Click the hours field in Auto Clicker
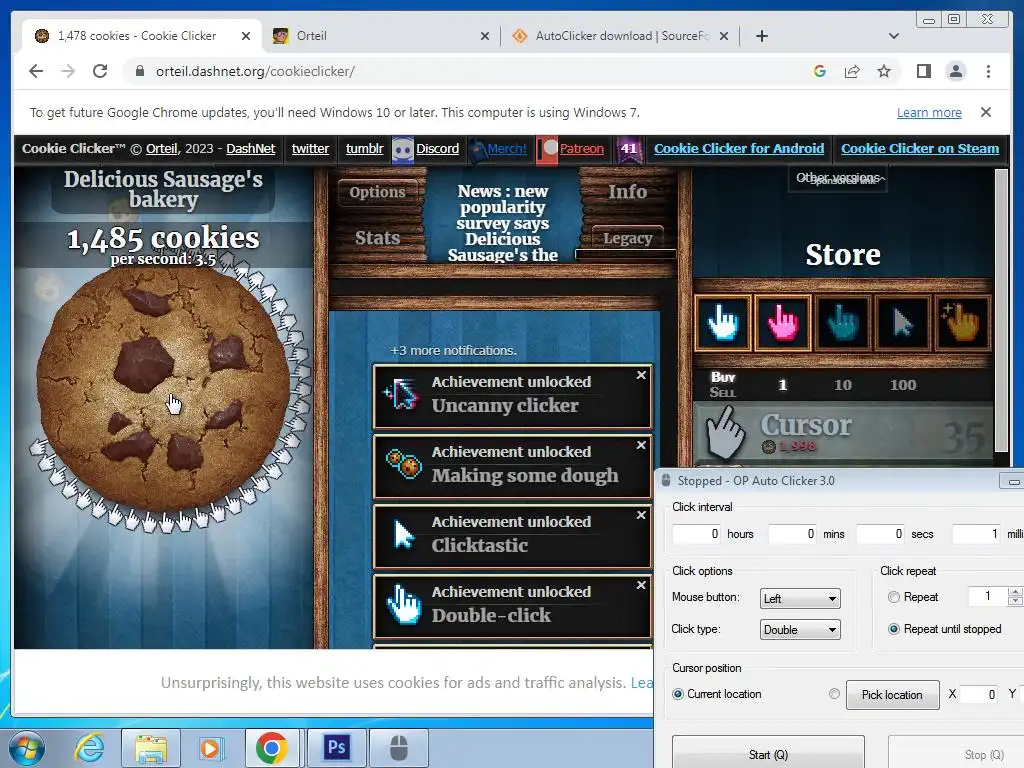 696,534
